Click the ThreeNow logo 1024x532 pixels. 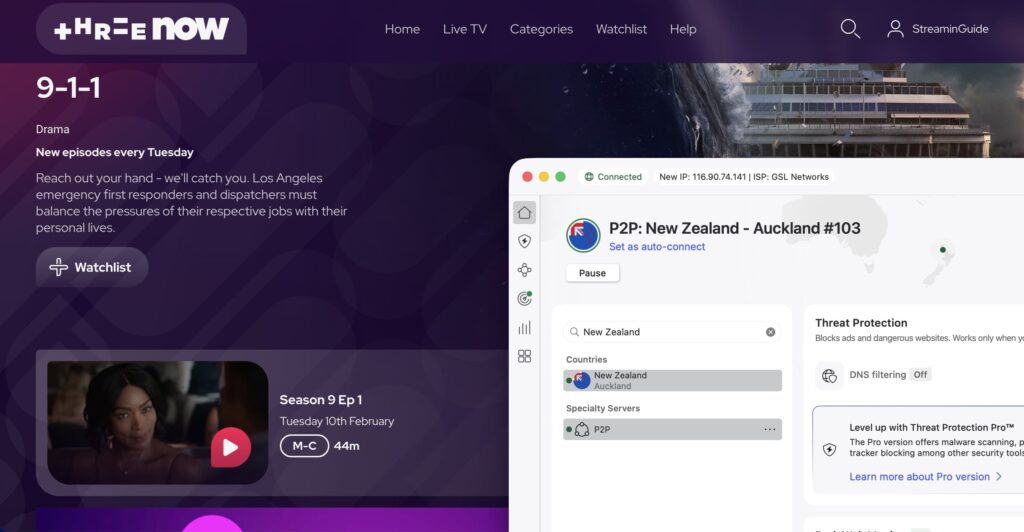(141, 29)
